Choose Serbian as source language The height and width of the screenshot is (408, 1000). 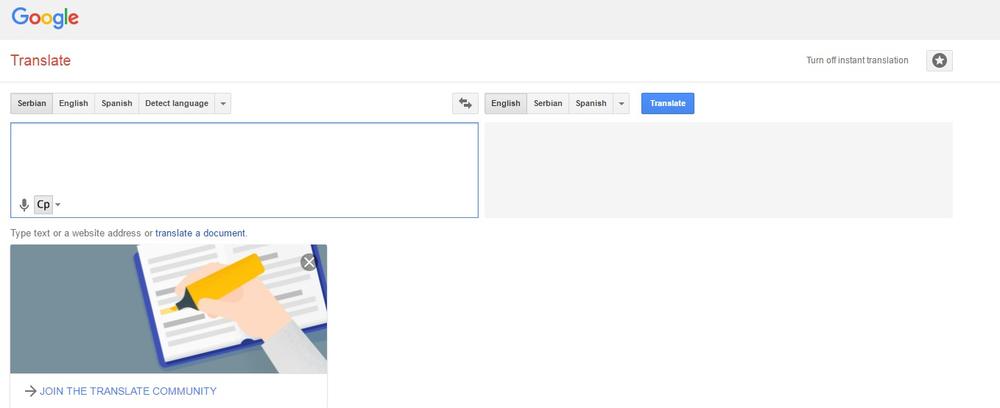pyautogui.click(x=31, y=103)
